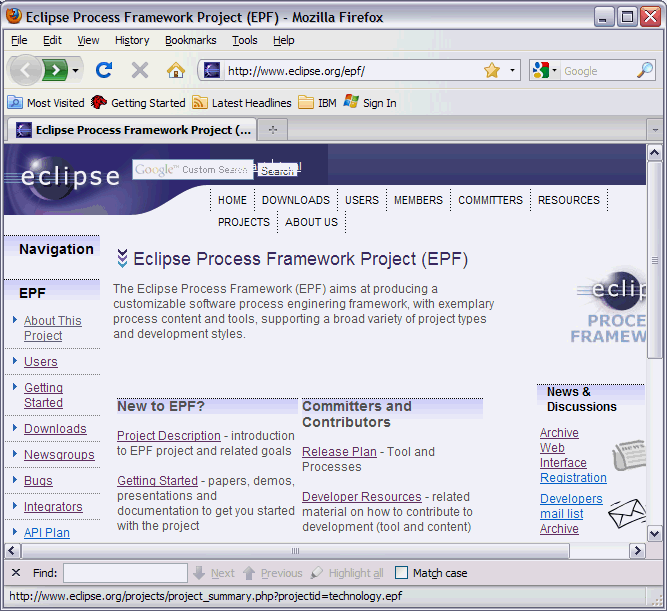Open the address bar history dropdown

512,70
